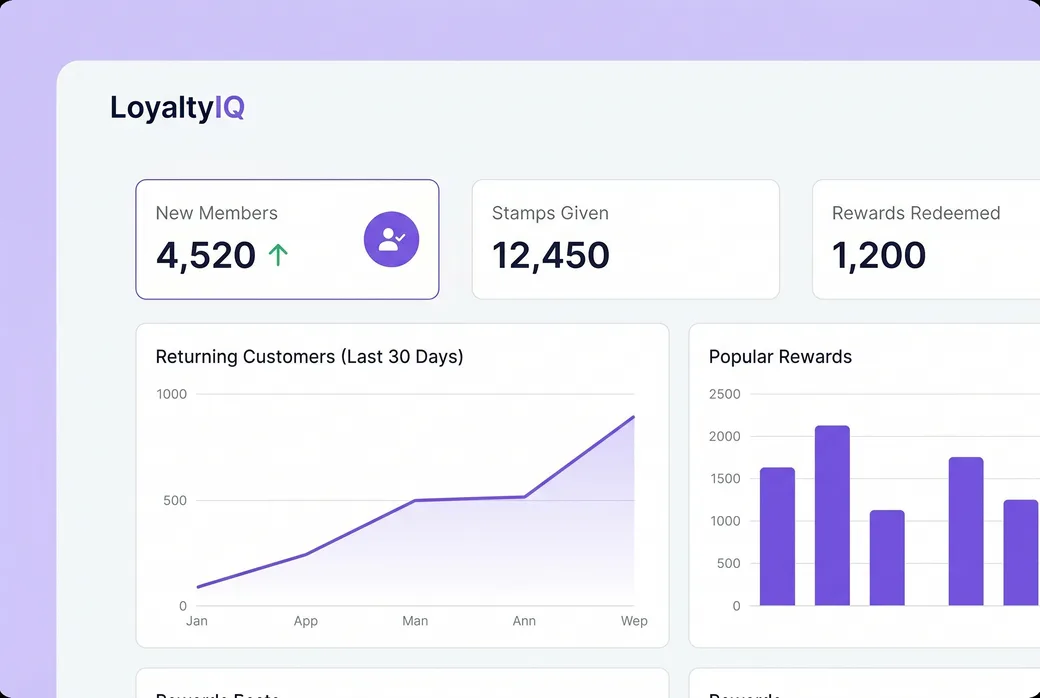Click the tallest bar in Popular Rewards
This screenshot has width=1040, height=698.
pos(832,516)
